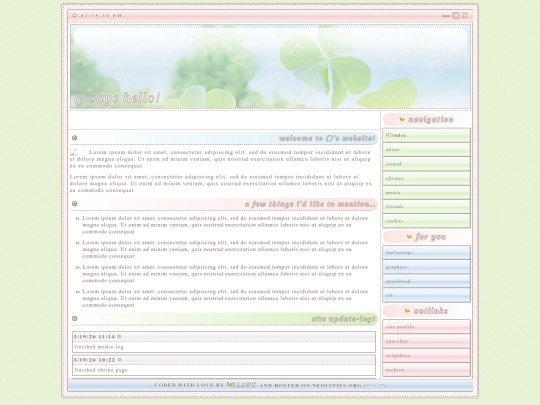Screen dimensions: 540x405
Task: Visit the spacehey outlink
Action: tap(426, 341)
